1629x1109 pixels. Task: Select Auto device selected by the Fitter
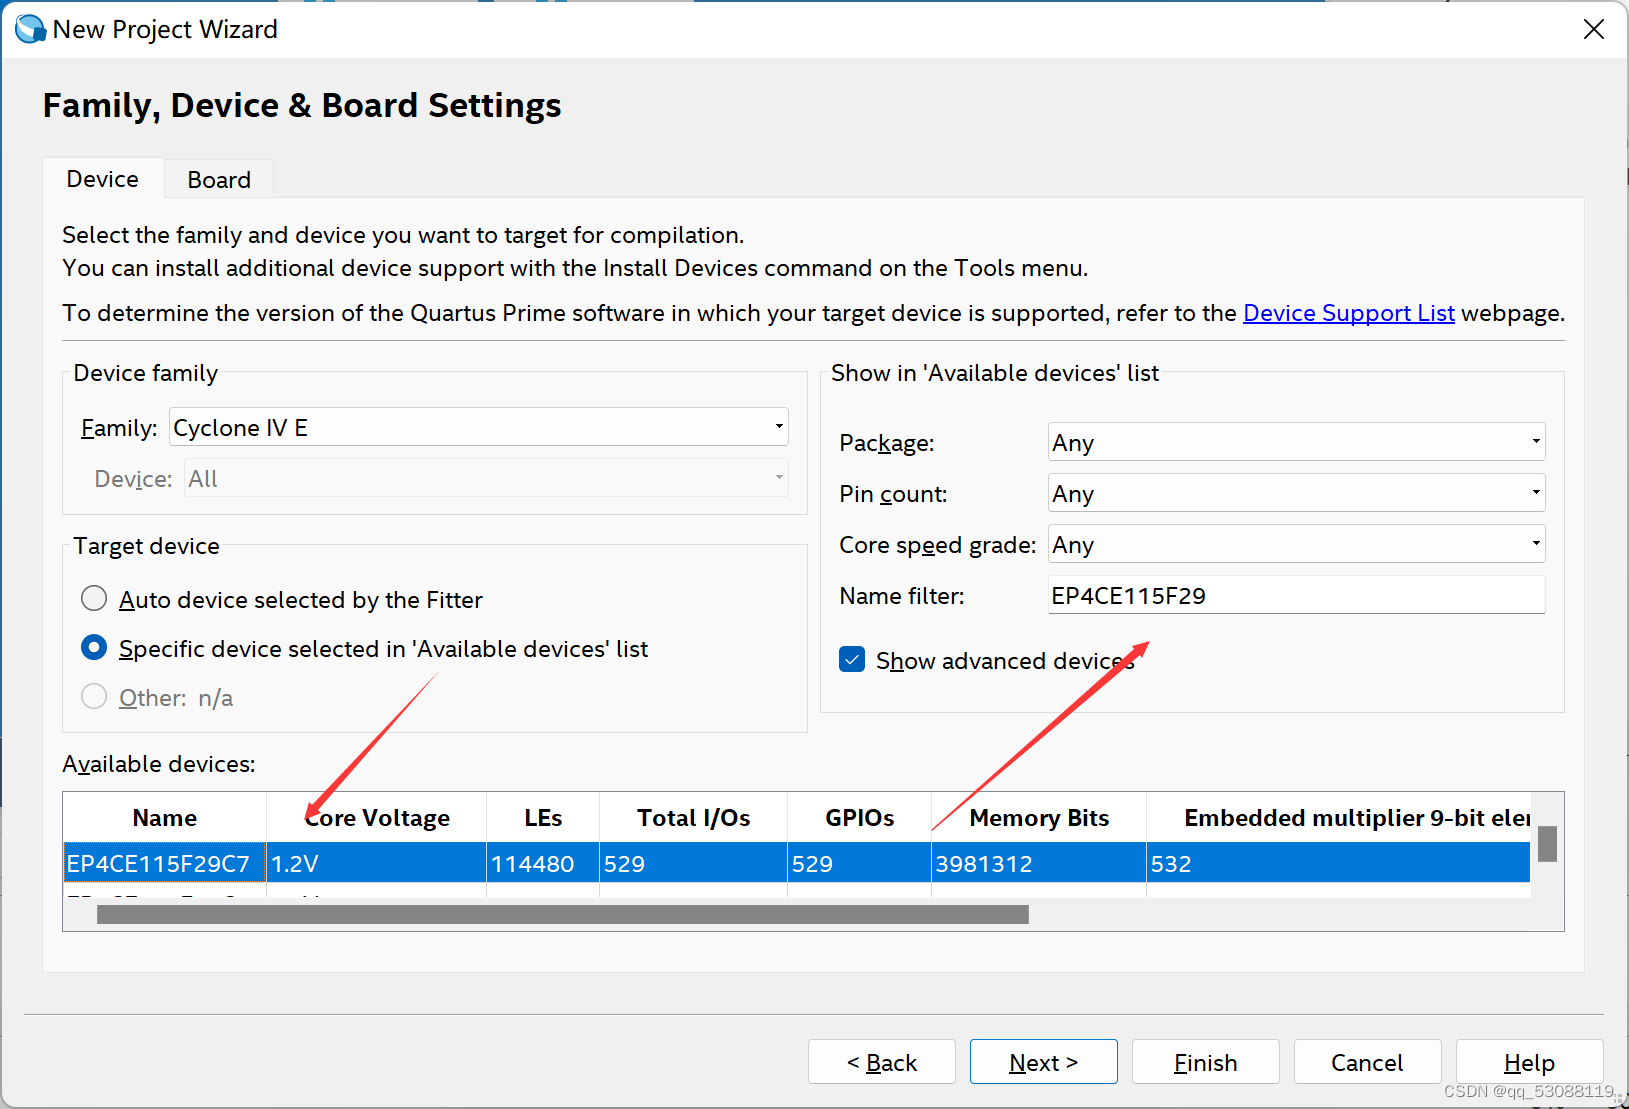(94, 599)
